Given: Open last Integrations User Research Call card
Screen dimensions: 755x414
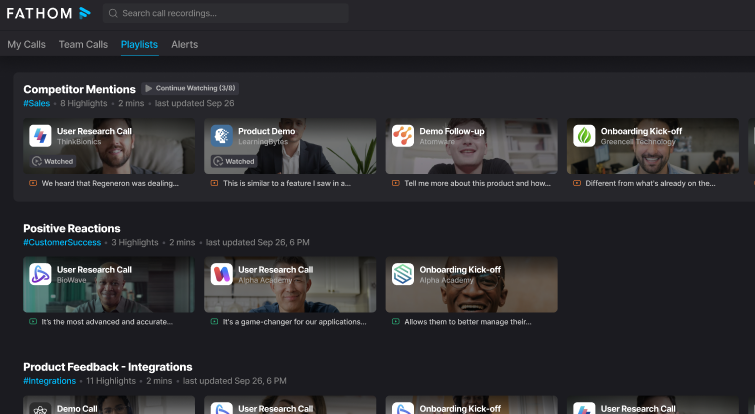Looking at the screenshot, I should coord(653,405).
